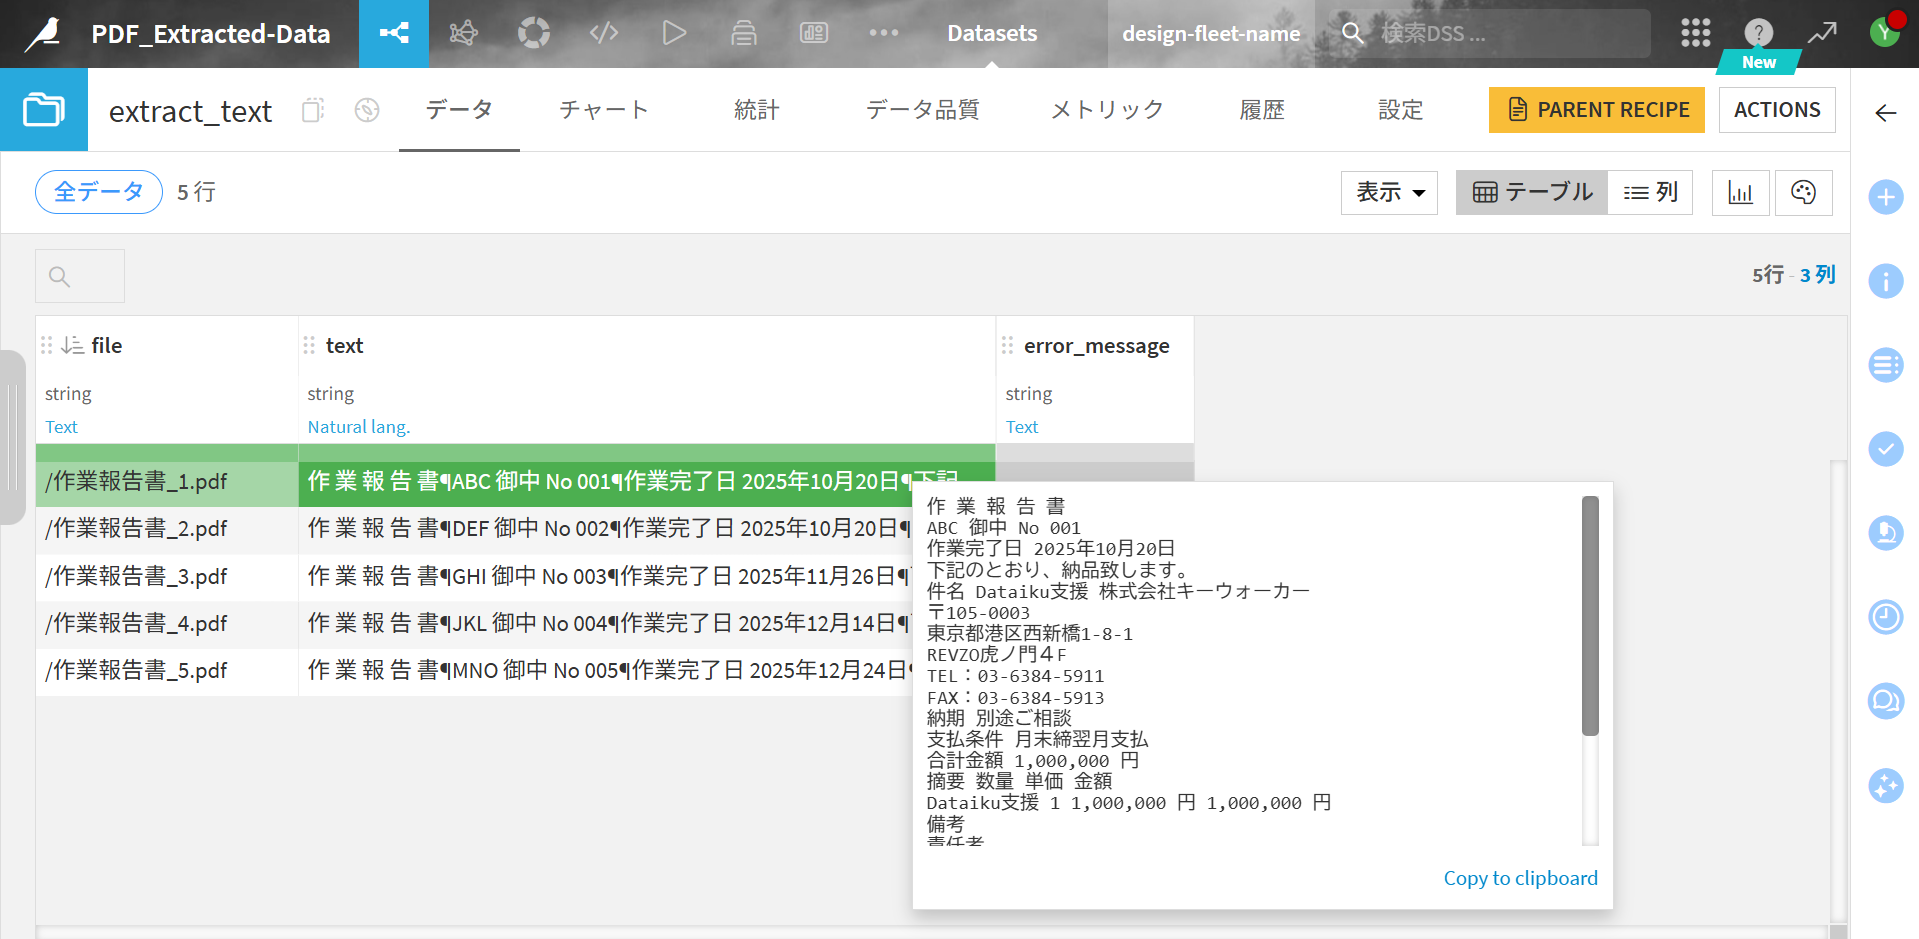The width and height of the screenshot is (1919, 939).
Task: Open the help question mark icon
Action: (1758, 33)
